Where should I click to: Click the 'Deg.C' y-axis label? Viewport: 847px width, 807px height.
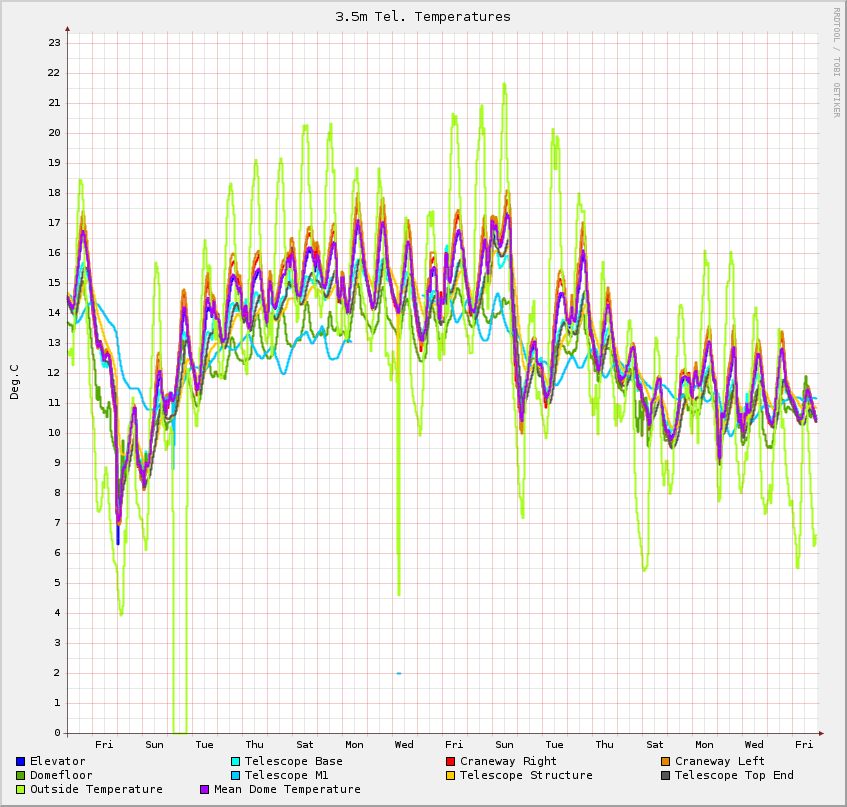[x=14, y=382]
